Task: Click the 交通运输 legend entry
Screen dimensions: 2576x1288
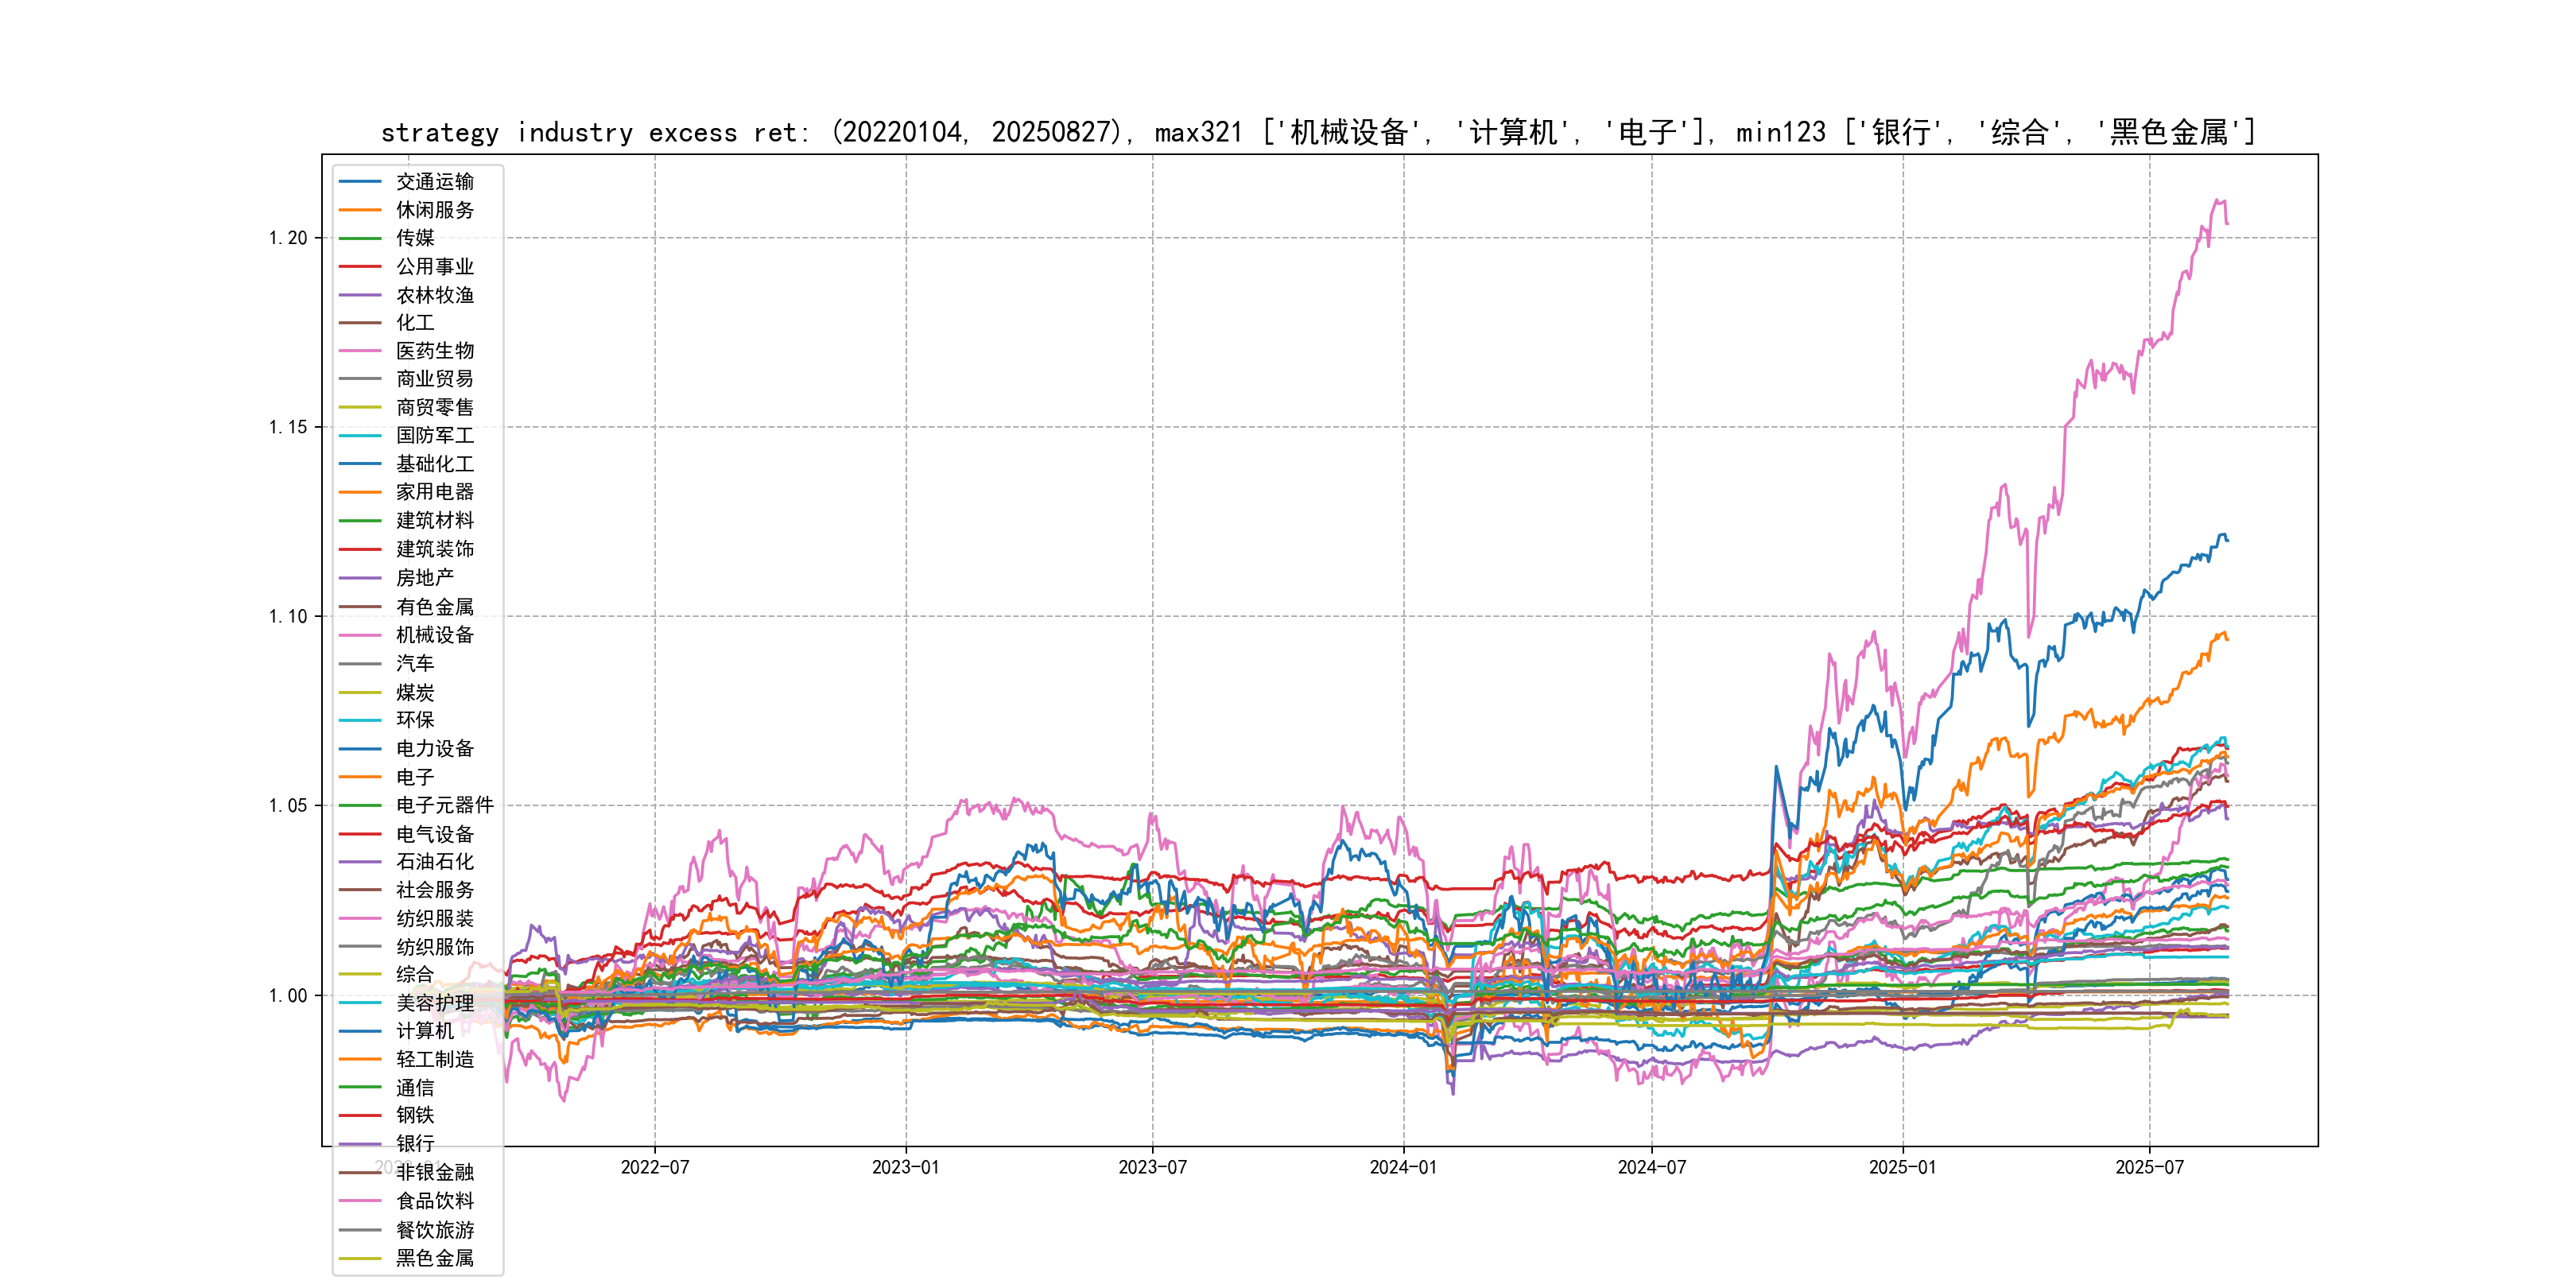Action: tap(434, 182)
